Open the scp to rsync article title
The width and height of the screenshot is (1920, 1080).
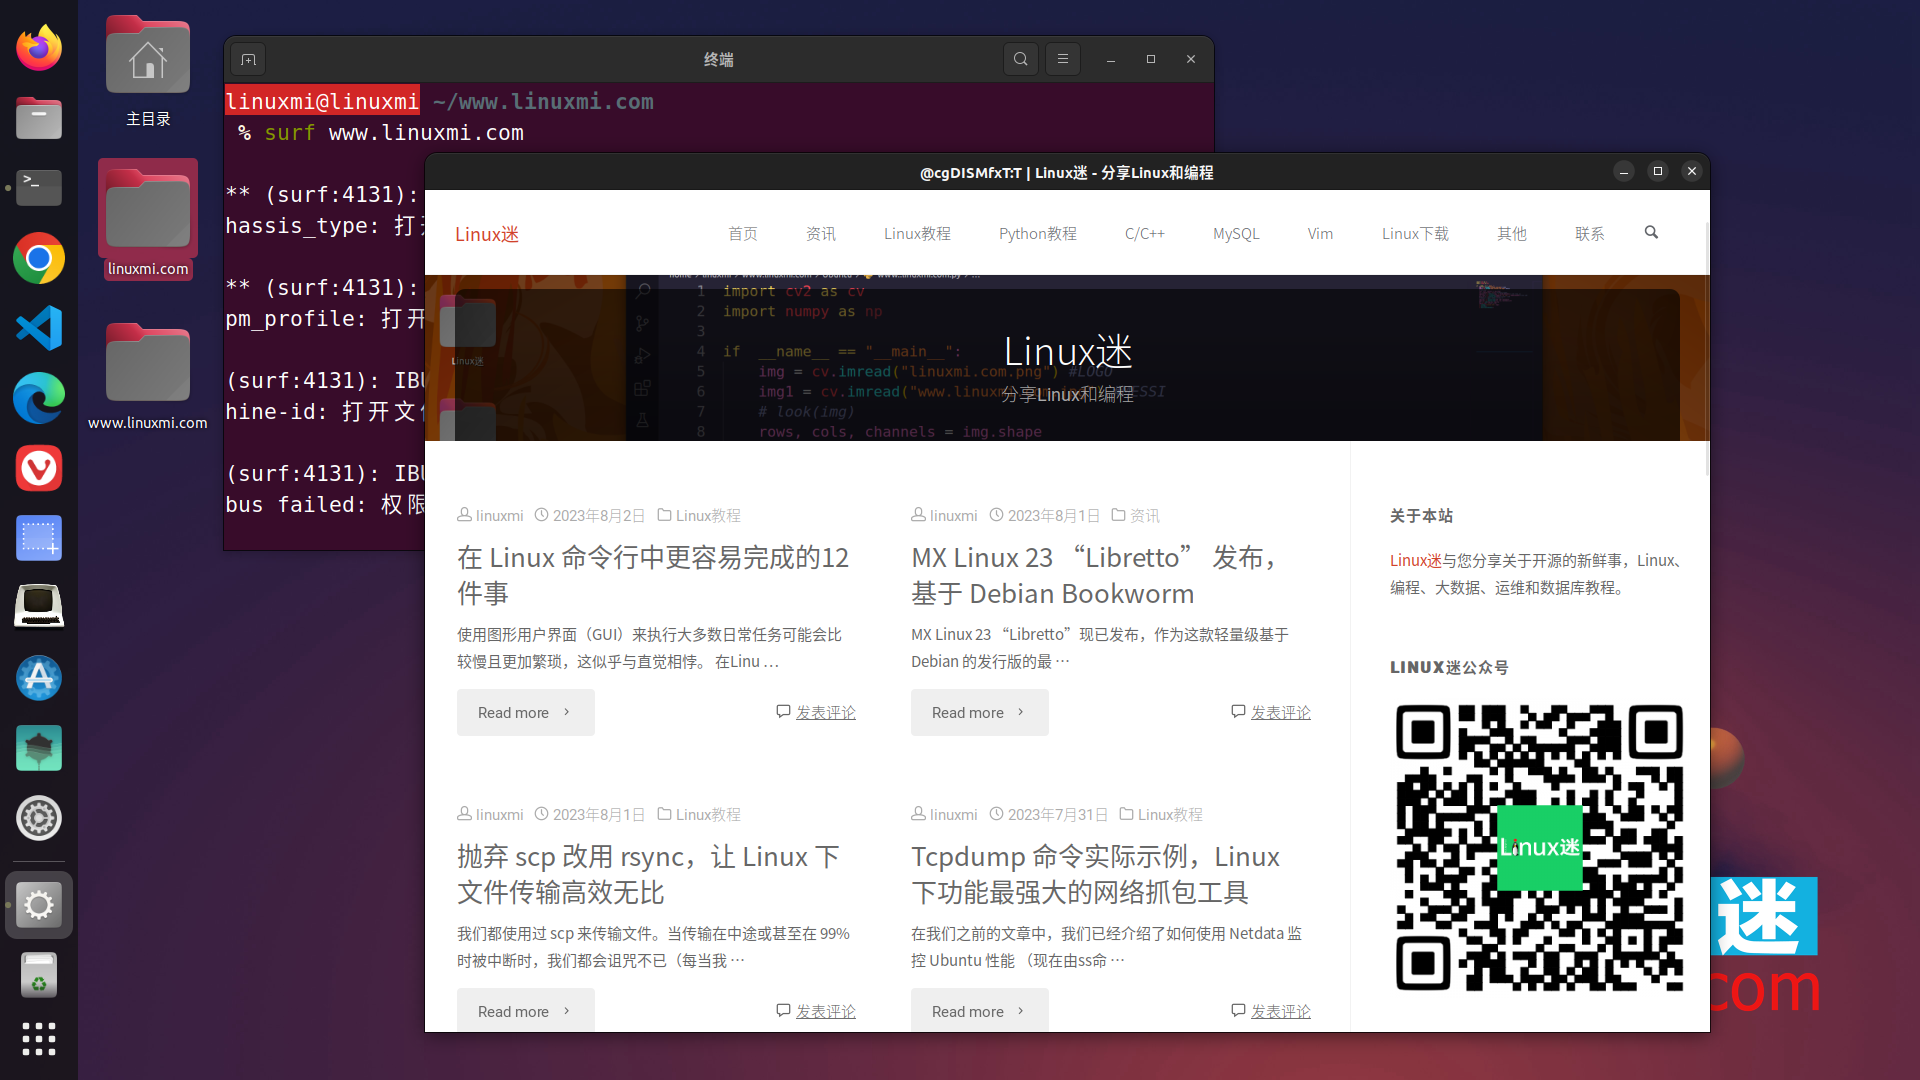coord(648,874)
